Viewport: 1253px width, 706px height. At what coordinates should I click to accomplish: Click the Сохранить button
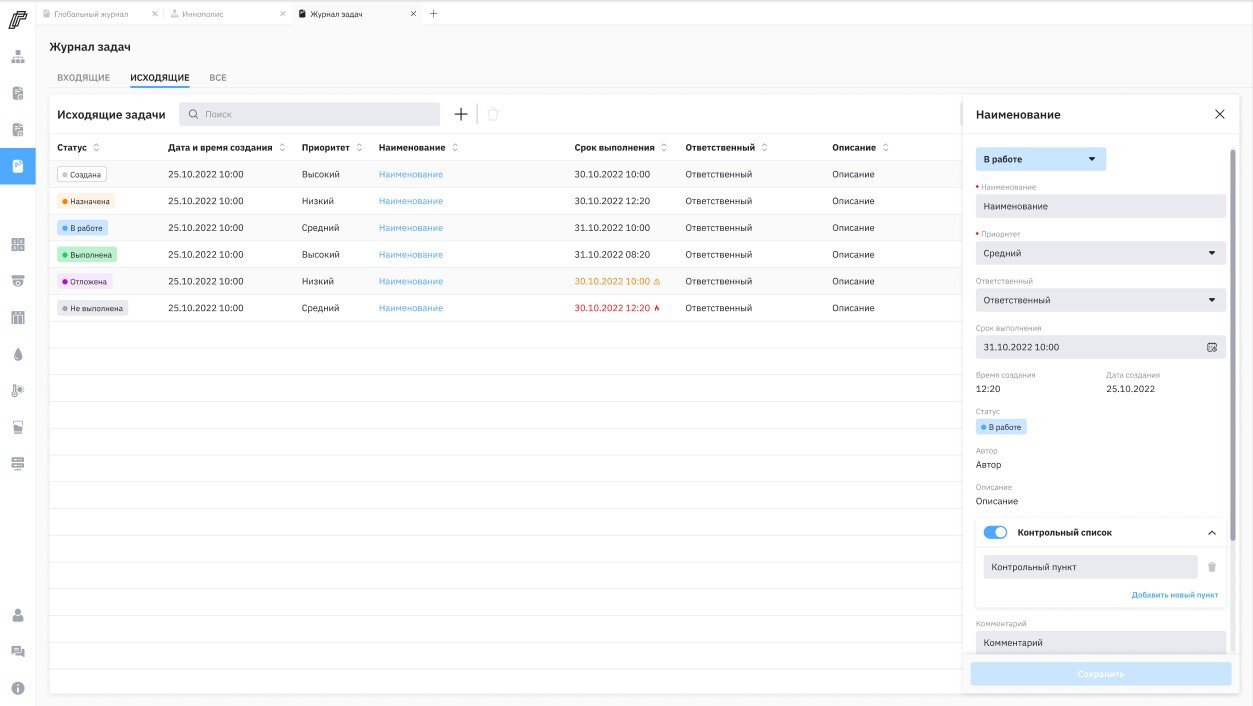coord(1100,674)
